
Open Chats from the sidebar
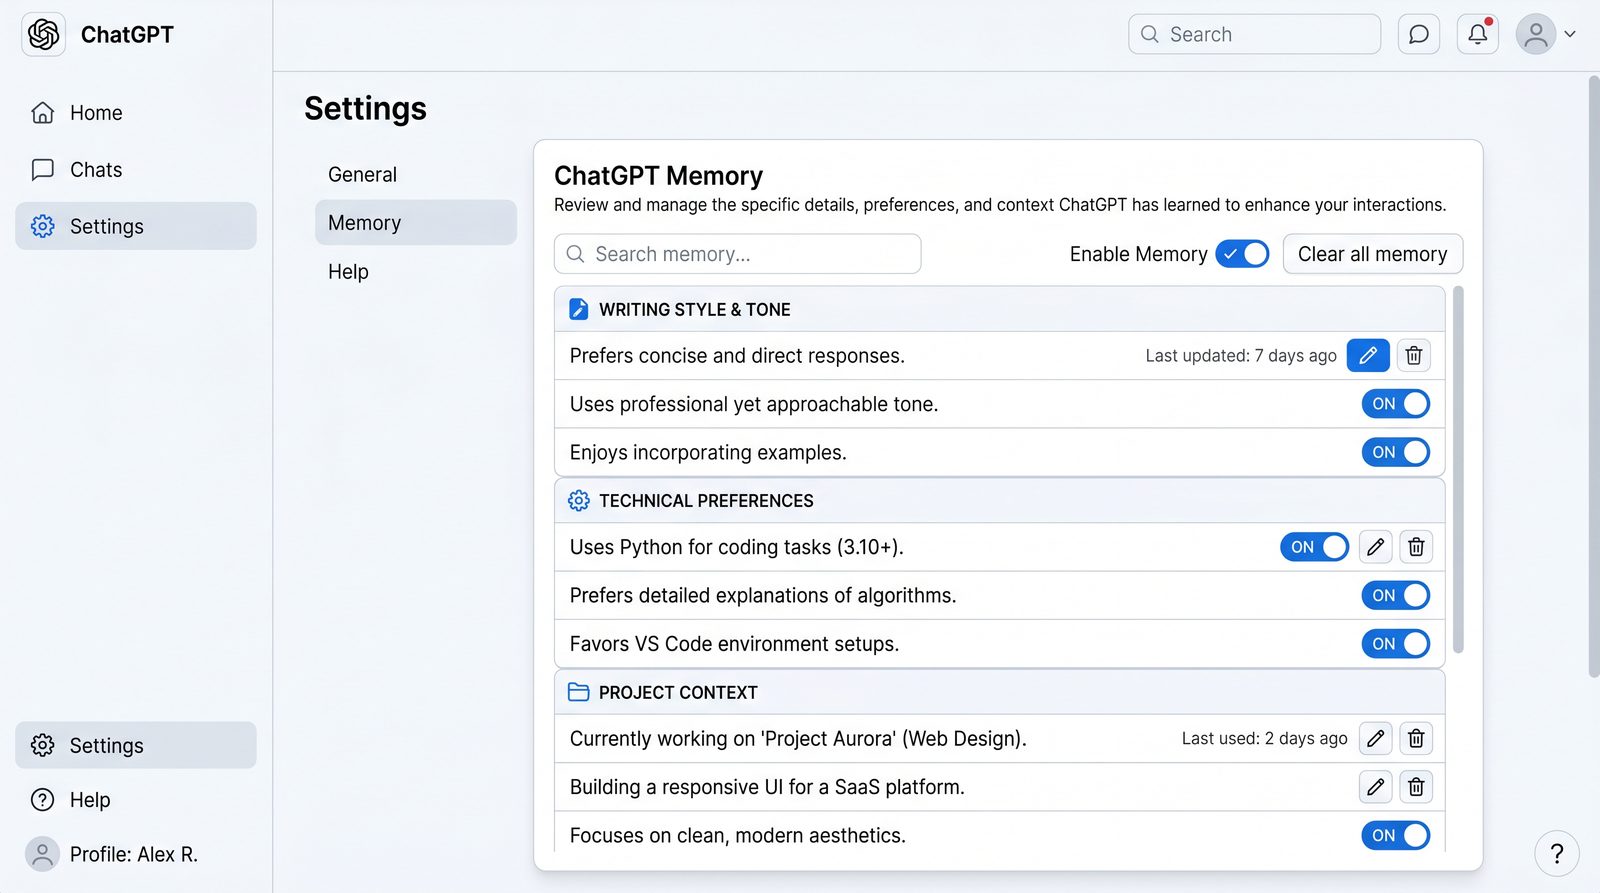pyautogui.click(x=135, y=169)
